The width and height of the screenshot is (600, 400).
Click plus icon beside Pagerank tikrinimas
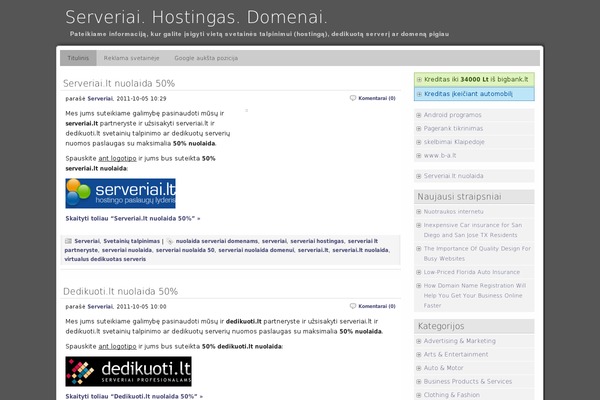(419, 129)
